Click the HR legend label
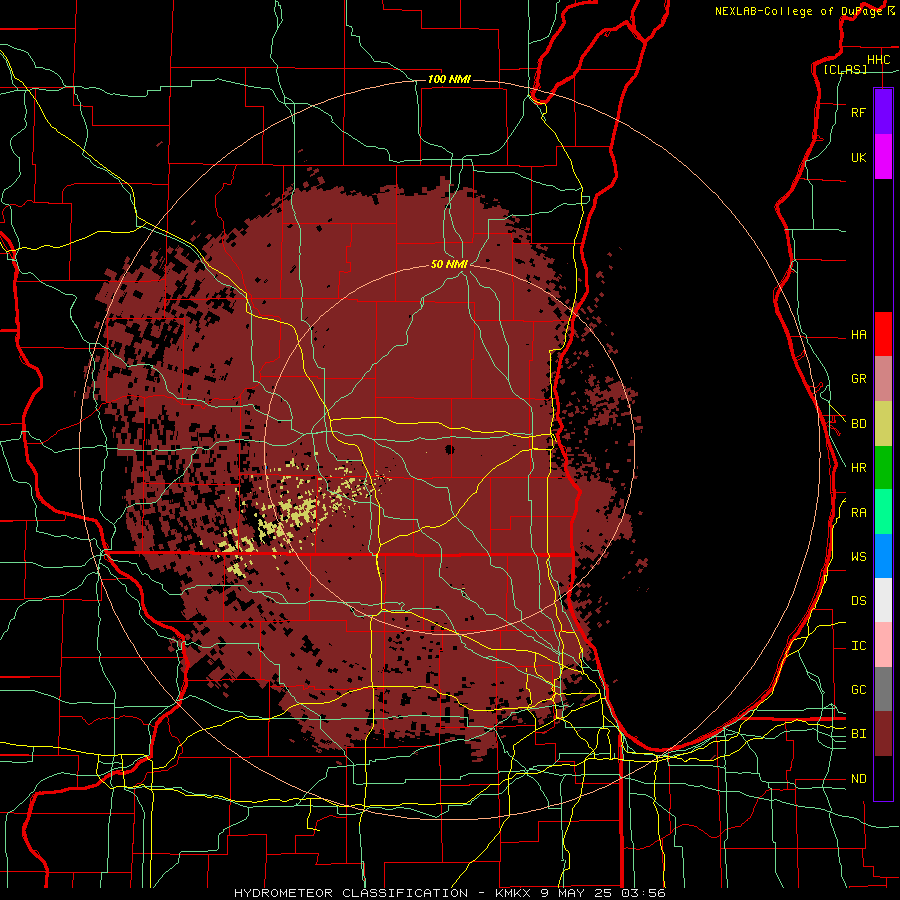 [858, 468]
